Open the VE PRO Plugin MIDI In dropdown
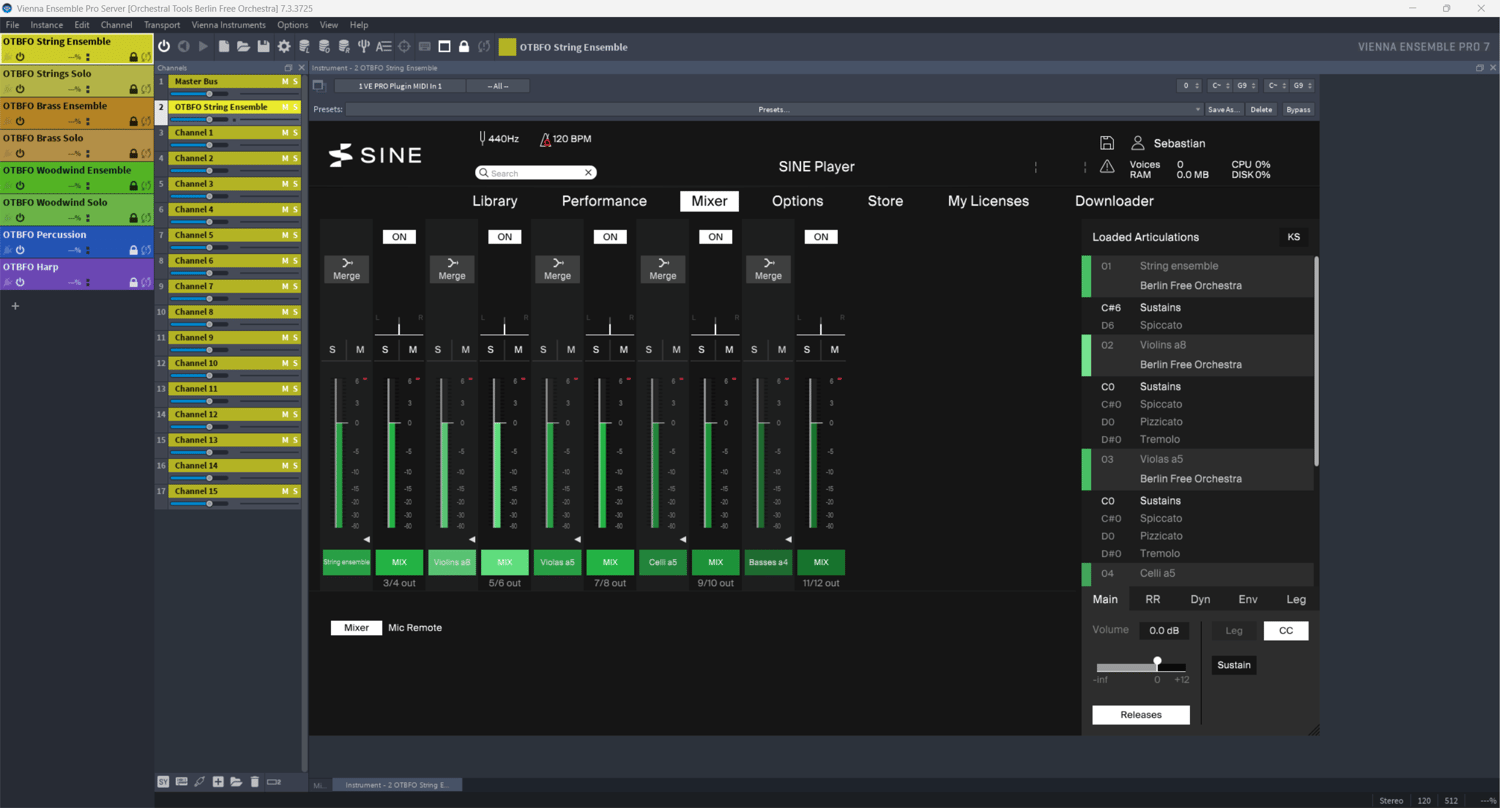Image resolution: width=1500 pixels, height=808 pixels. tap(400, 86)
